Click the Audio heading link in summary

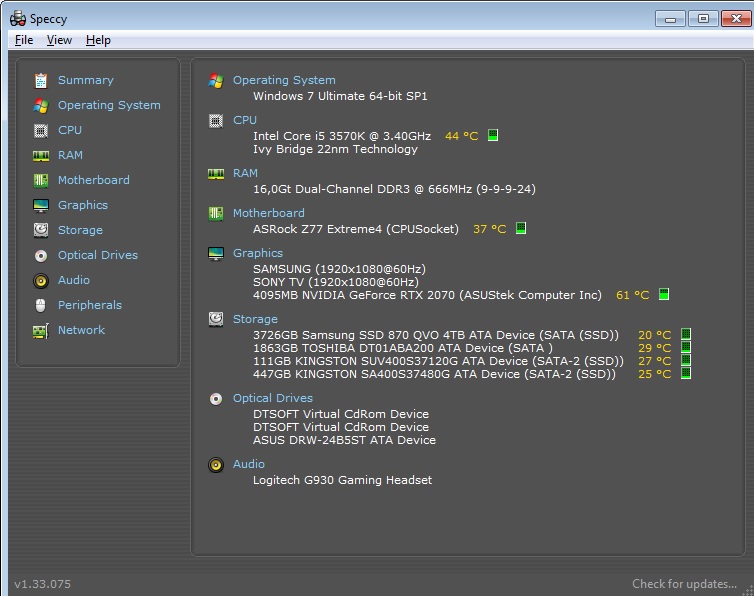point(249,464)
